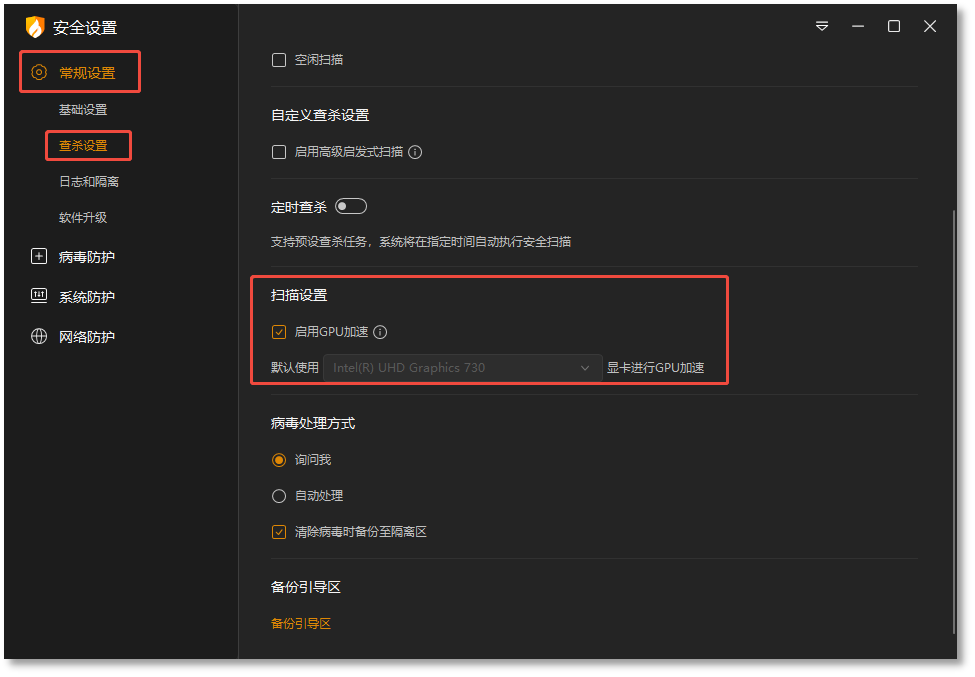
Task: Open 软件升级 settings
Action: tap(83, 218)
